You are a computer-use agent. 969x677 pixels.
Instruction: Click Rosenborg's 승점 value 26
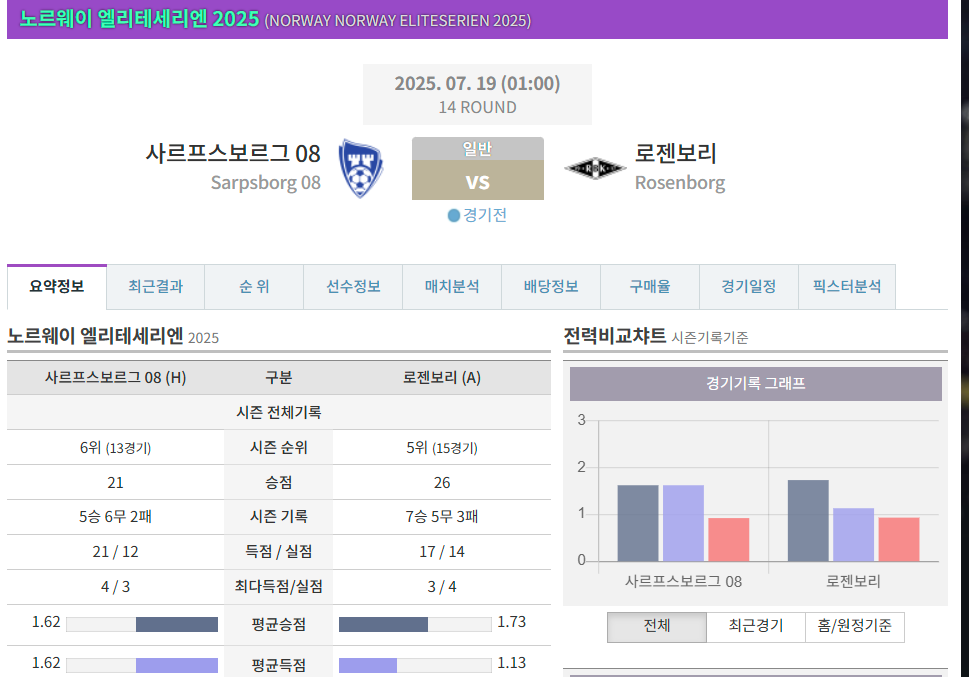442,483
